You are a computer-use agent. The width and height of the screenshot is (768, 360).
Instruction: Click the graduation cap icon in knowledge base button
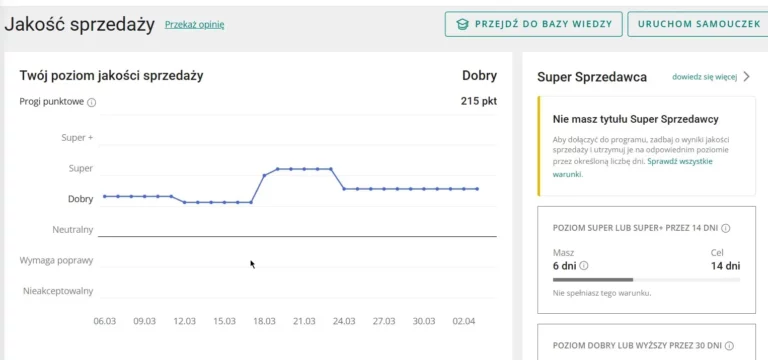[x=462, y=24]
